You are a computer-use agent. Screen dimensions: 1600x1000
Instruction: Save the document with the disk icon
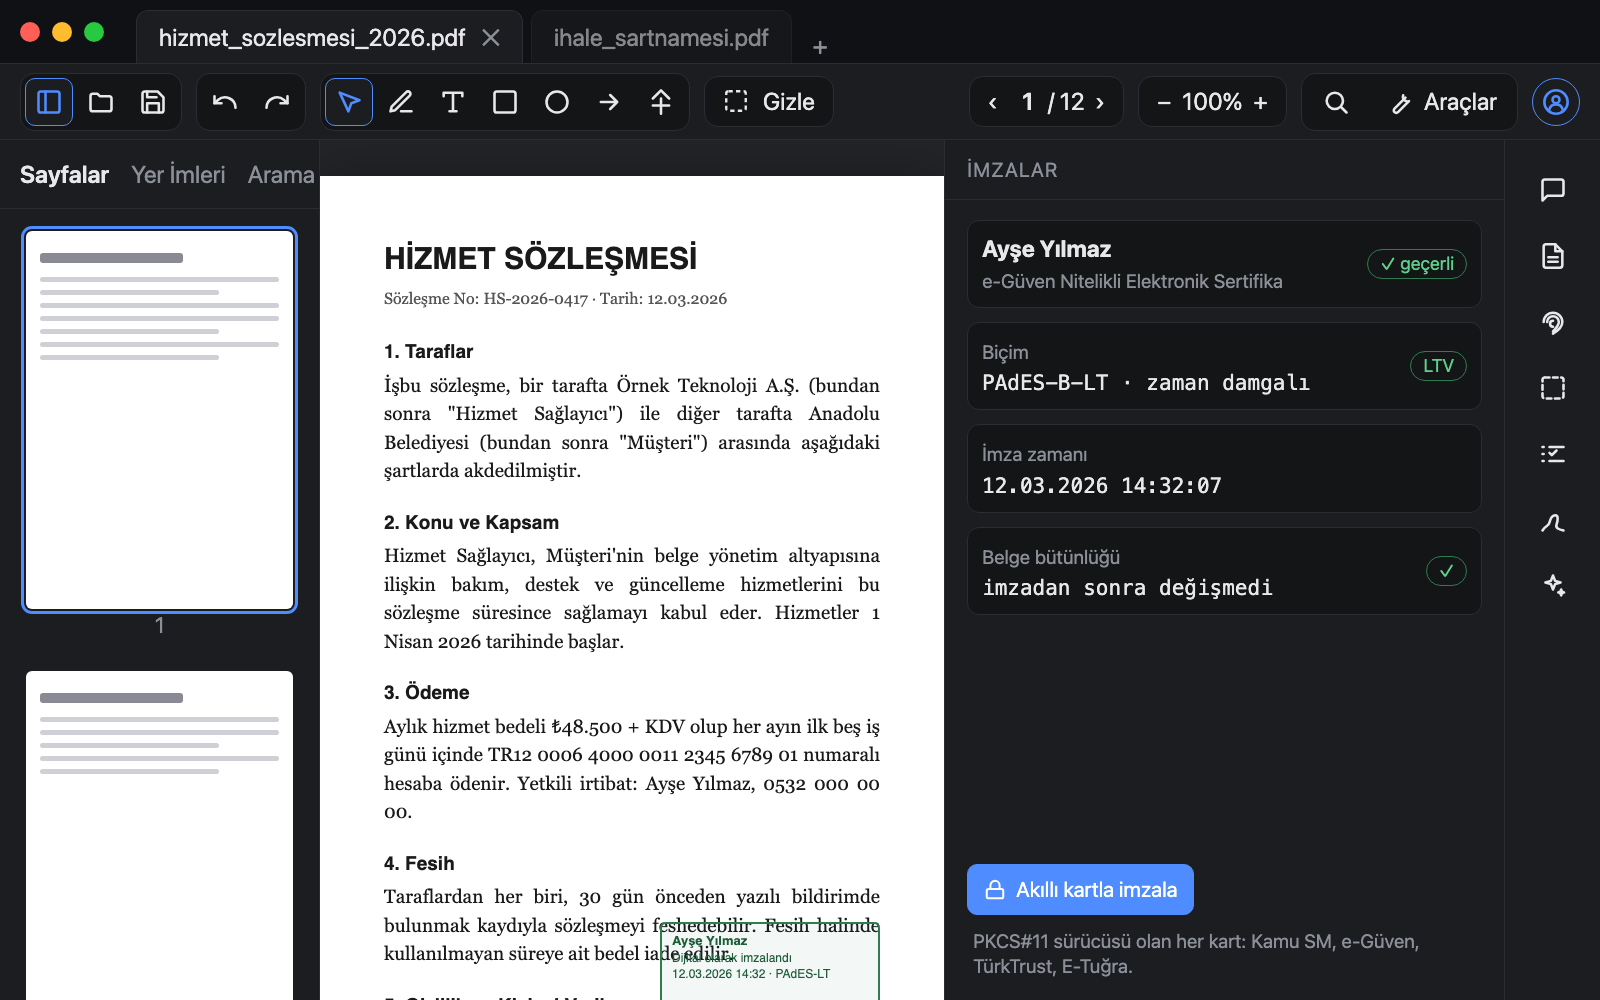pyautogui.click(x=153, y=102)
